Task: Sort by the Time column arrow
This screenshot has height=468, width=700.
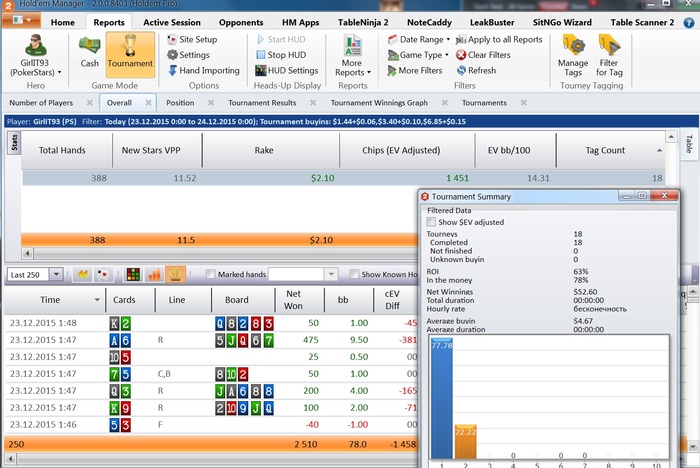Action: [x=97, y=300]
